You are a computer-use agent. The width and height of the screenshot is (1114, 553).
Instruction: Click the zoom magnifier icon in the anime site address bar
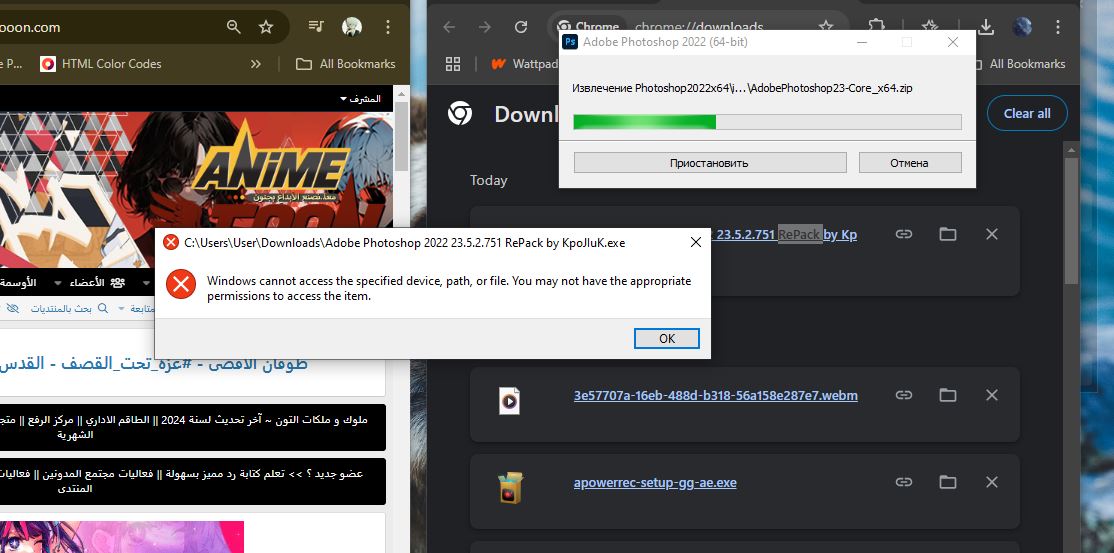pos(233,27)
